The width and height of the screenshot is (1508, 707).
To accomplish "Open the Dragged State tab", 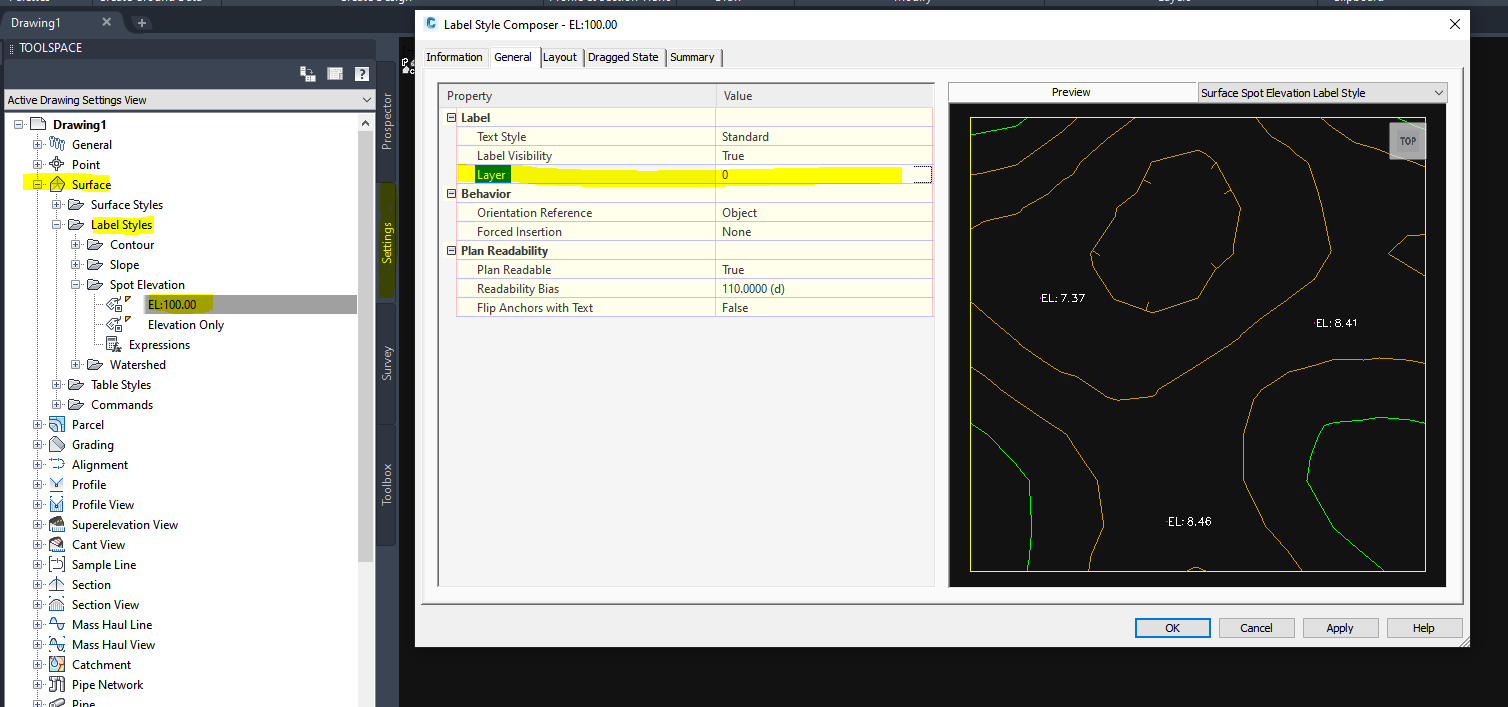I will point(623,57).
